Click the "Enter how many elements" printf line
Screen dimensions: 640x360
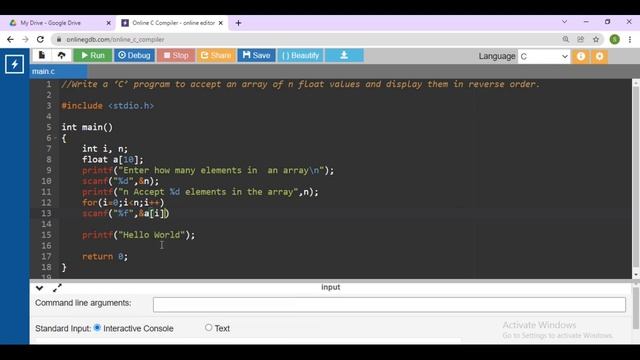[x=208, y=170]
